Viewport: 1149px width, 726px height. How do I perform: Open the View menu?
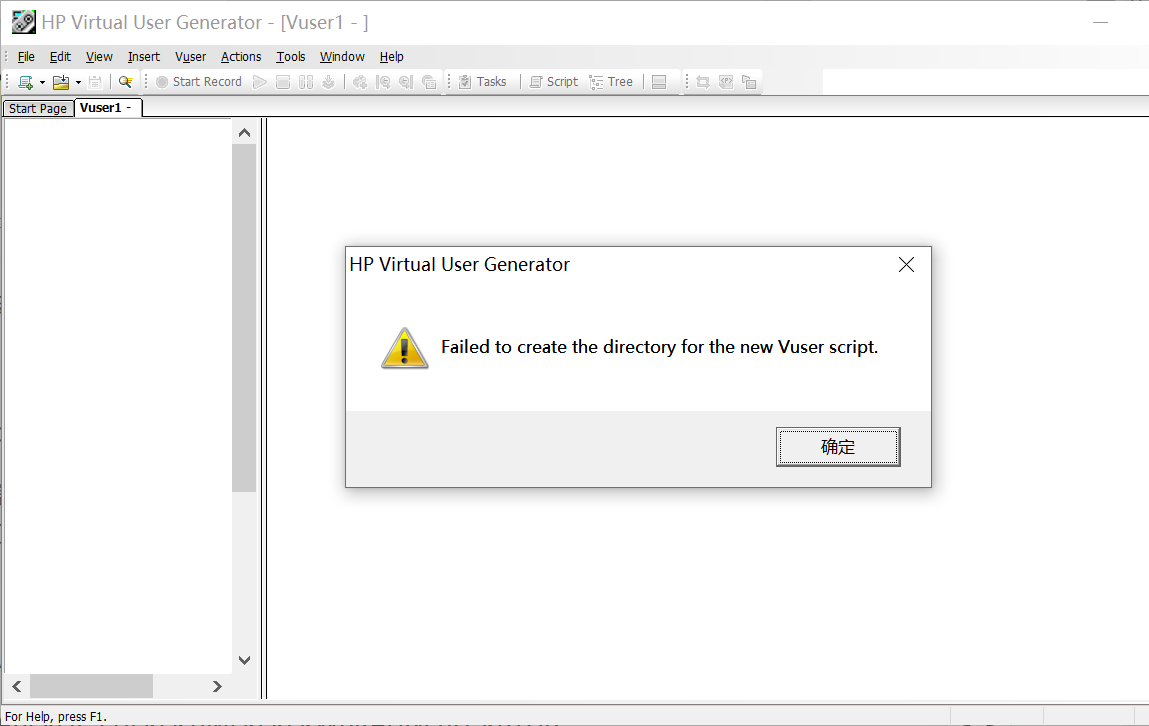[99, 56]
